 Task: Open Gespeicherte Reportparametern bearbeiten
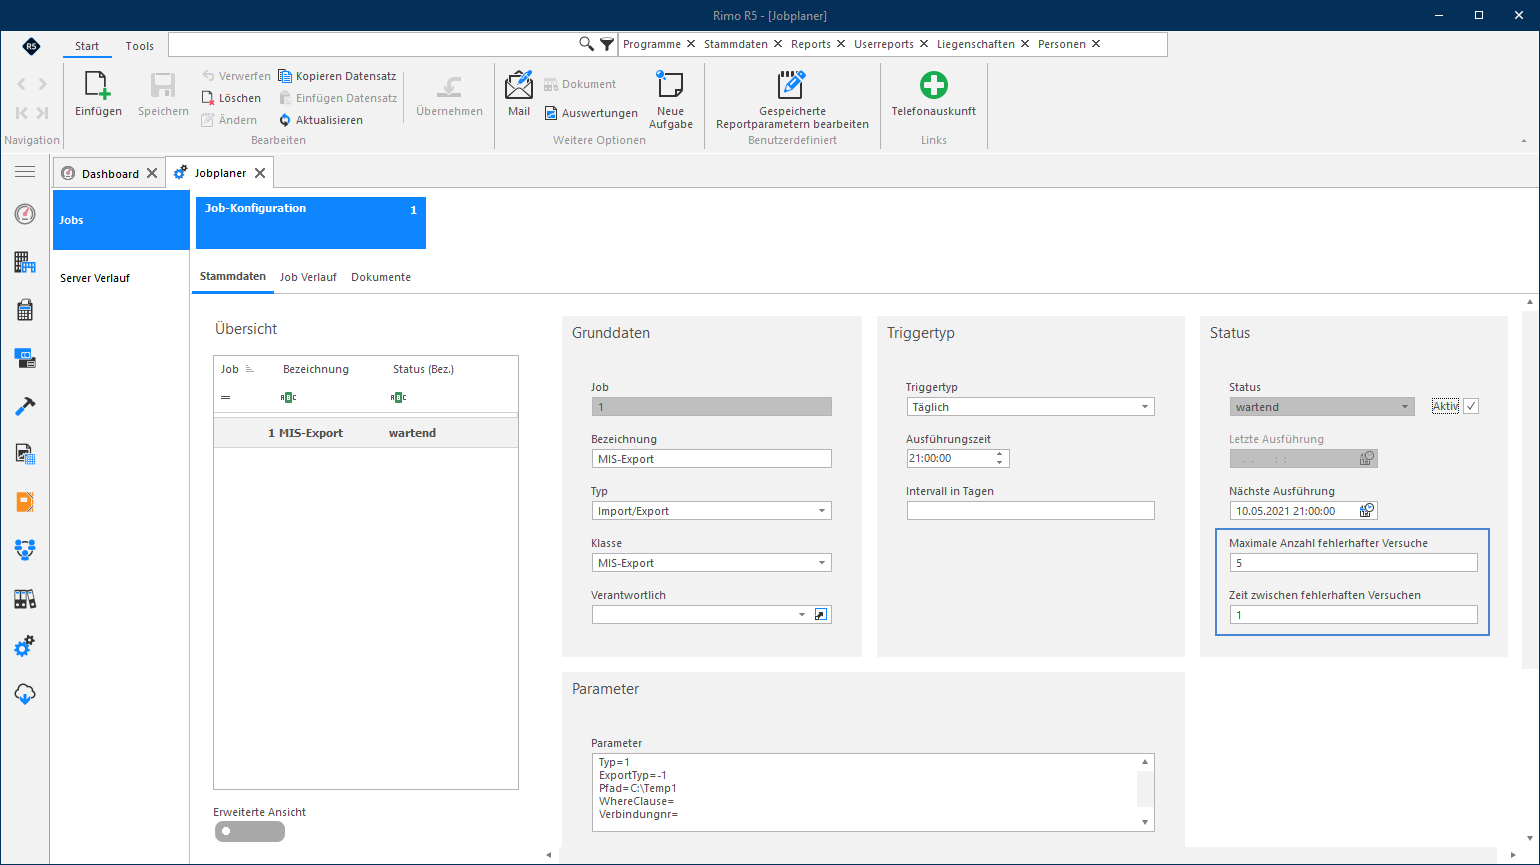(x=792, y=99)
